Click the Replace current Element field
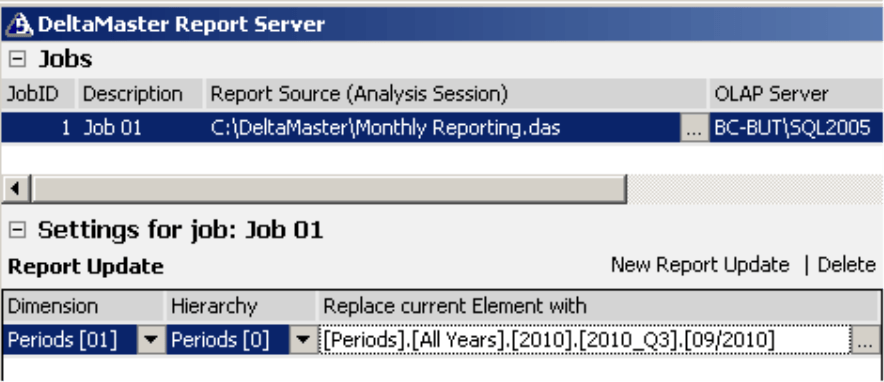The height and width of the screenshot is (382, 884). pyautogui.click(x=585, y=340)
